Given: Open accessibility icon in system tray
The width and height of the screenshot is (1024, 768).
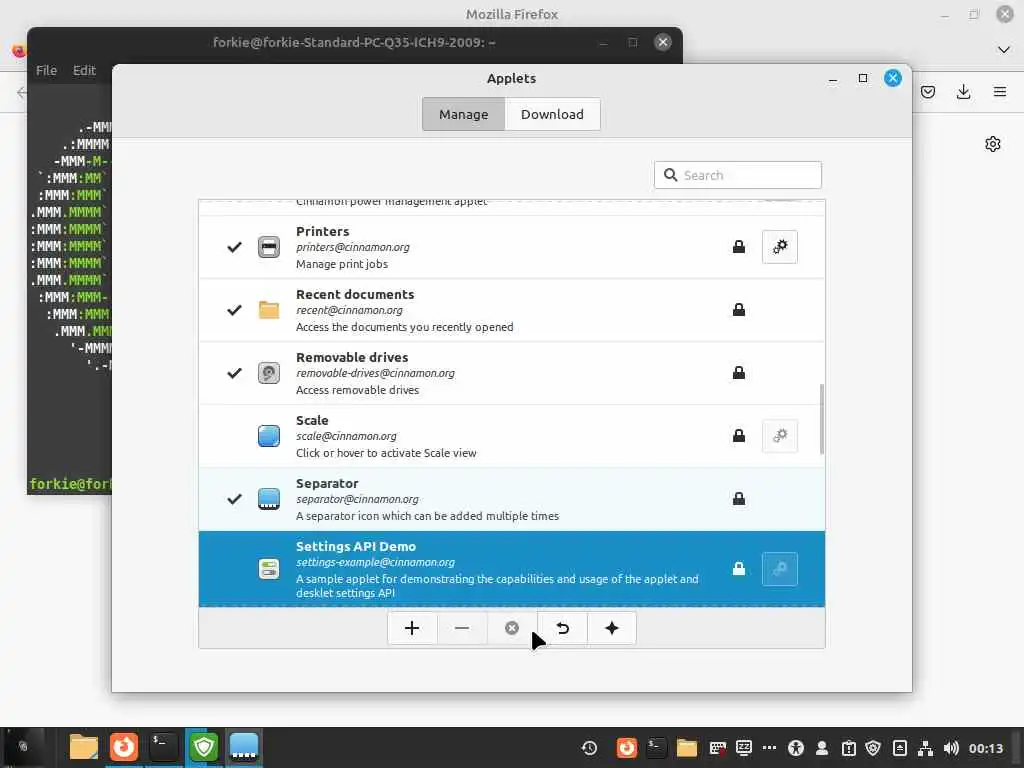Looking at the screenshot, I should click(x=795, y=748).
